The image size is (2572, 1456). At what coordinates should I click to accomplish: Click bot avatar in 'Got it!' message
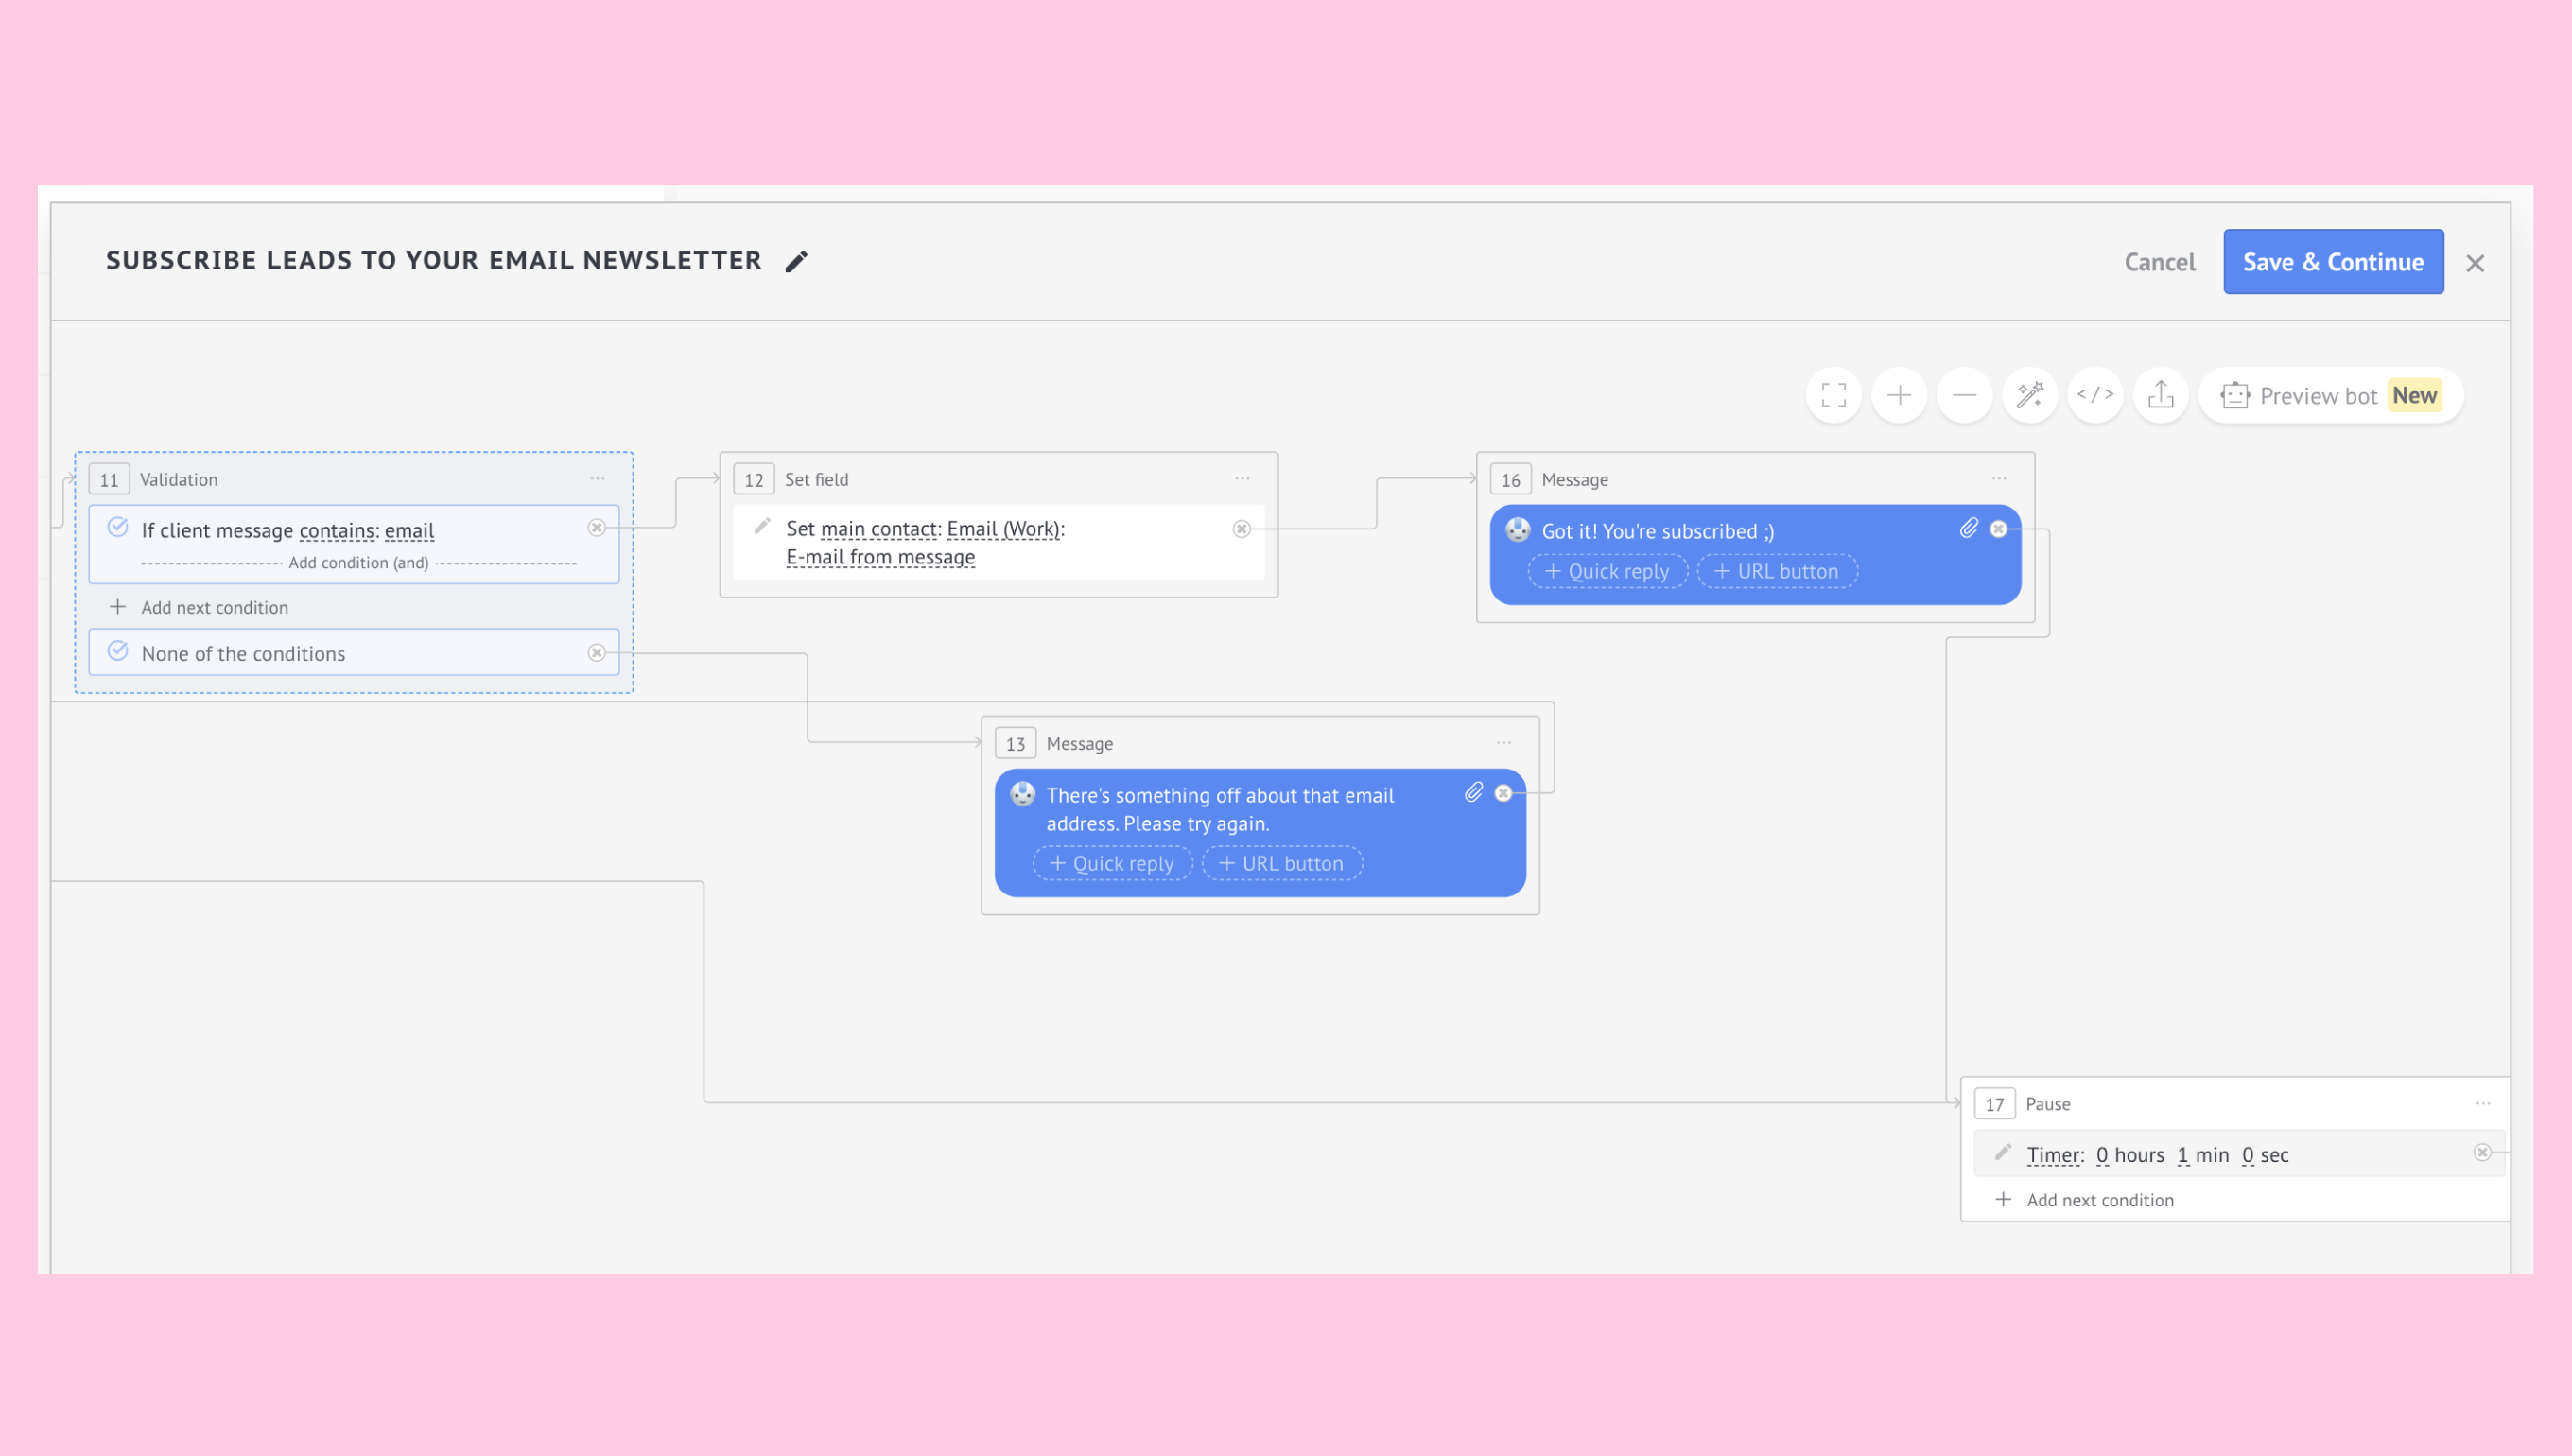(1518, 530)
